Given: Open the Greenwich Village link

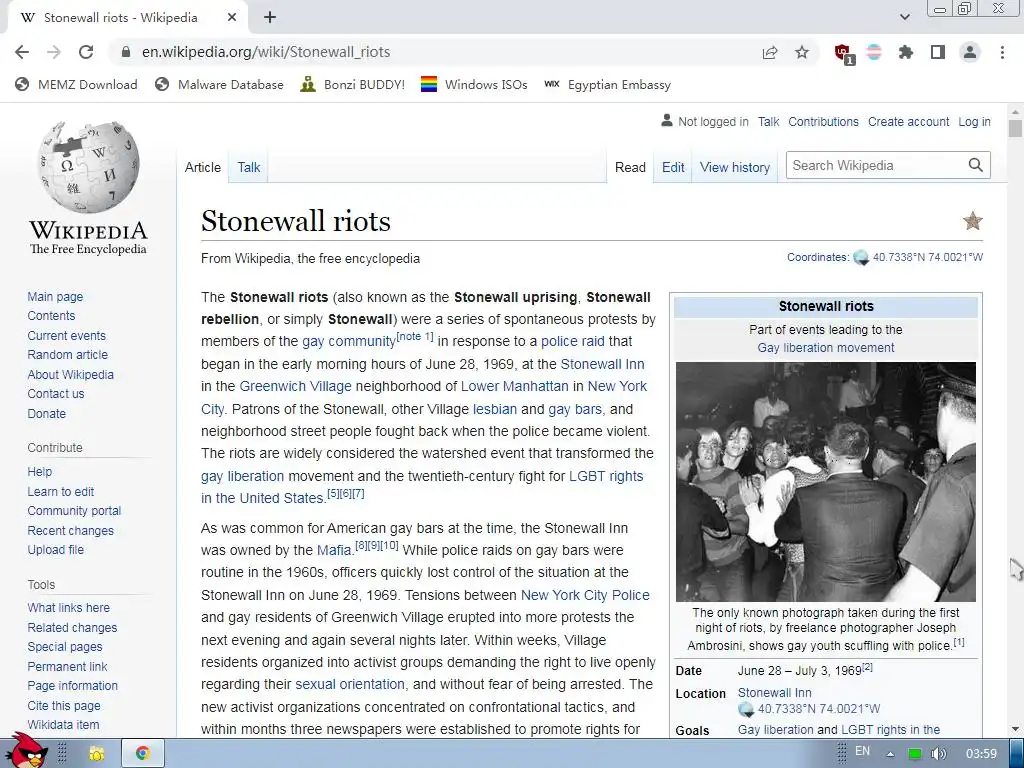Looking at the screenshot, I should (295, 386).
